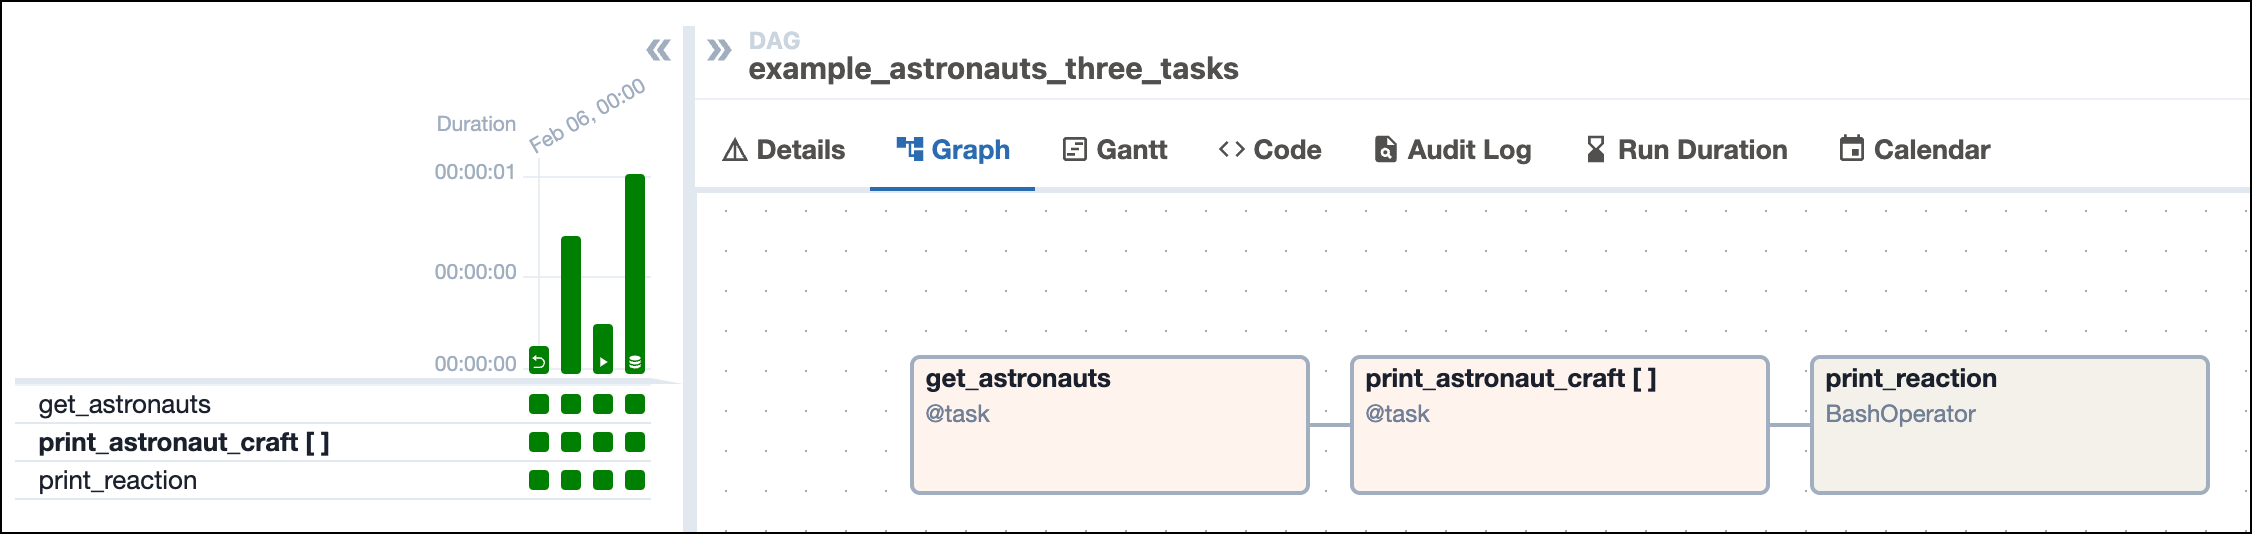
Task: Click the Code tab's angle-brackets icon
Action: coord(1232,149)
